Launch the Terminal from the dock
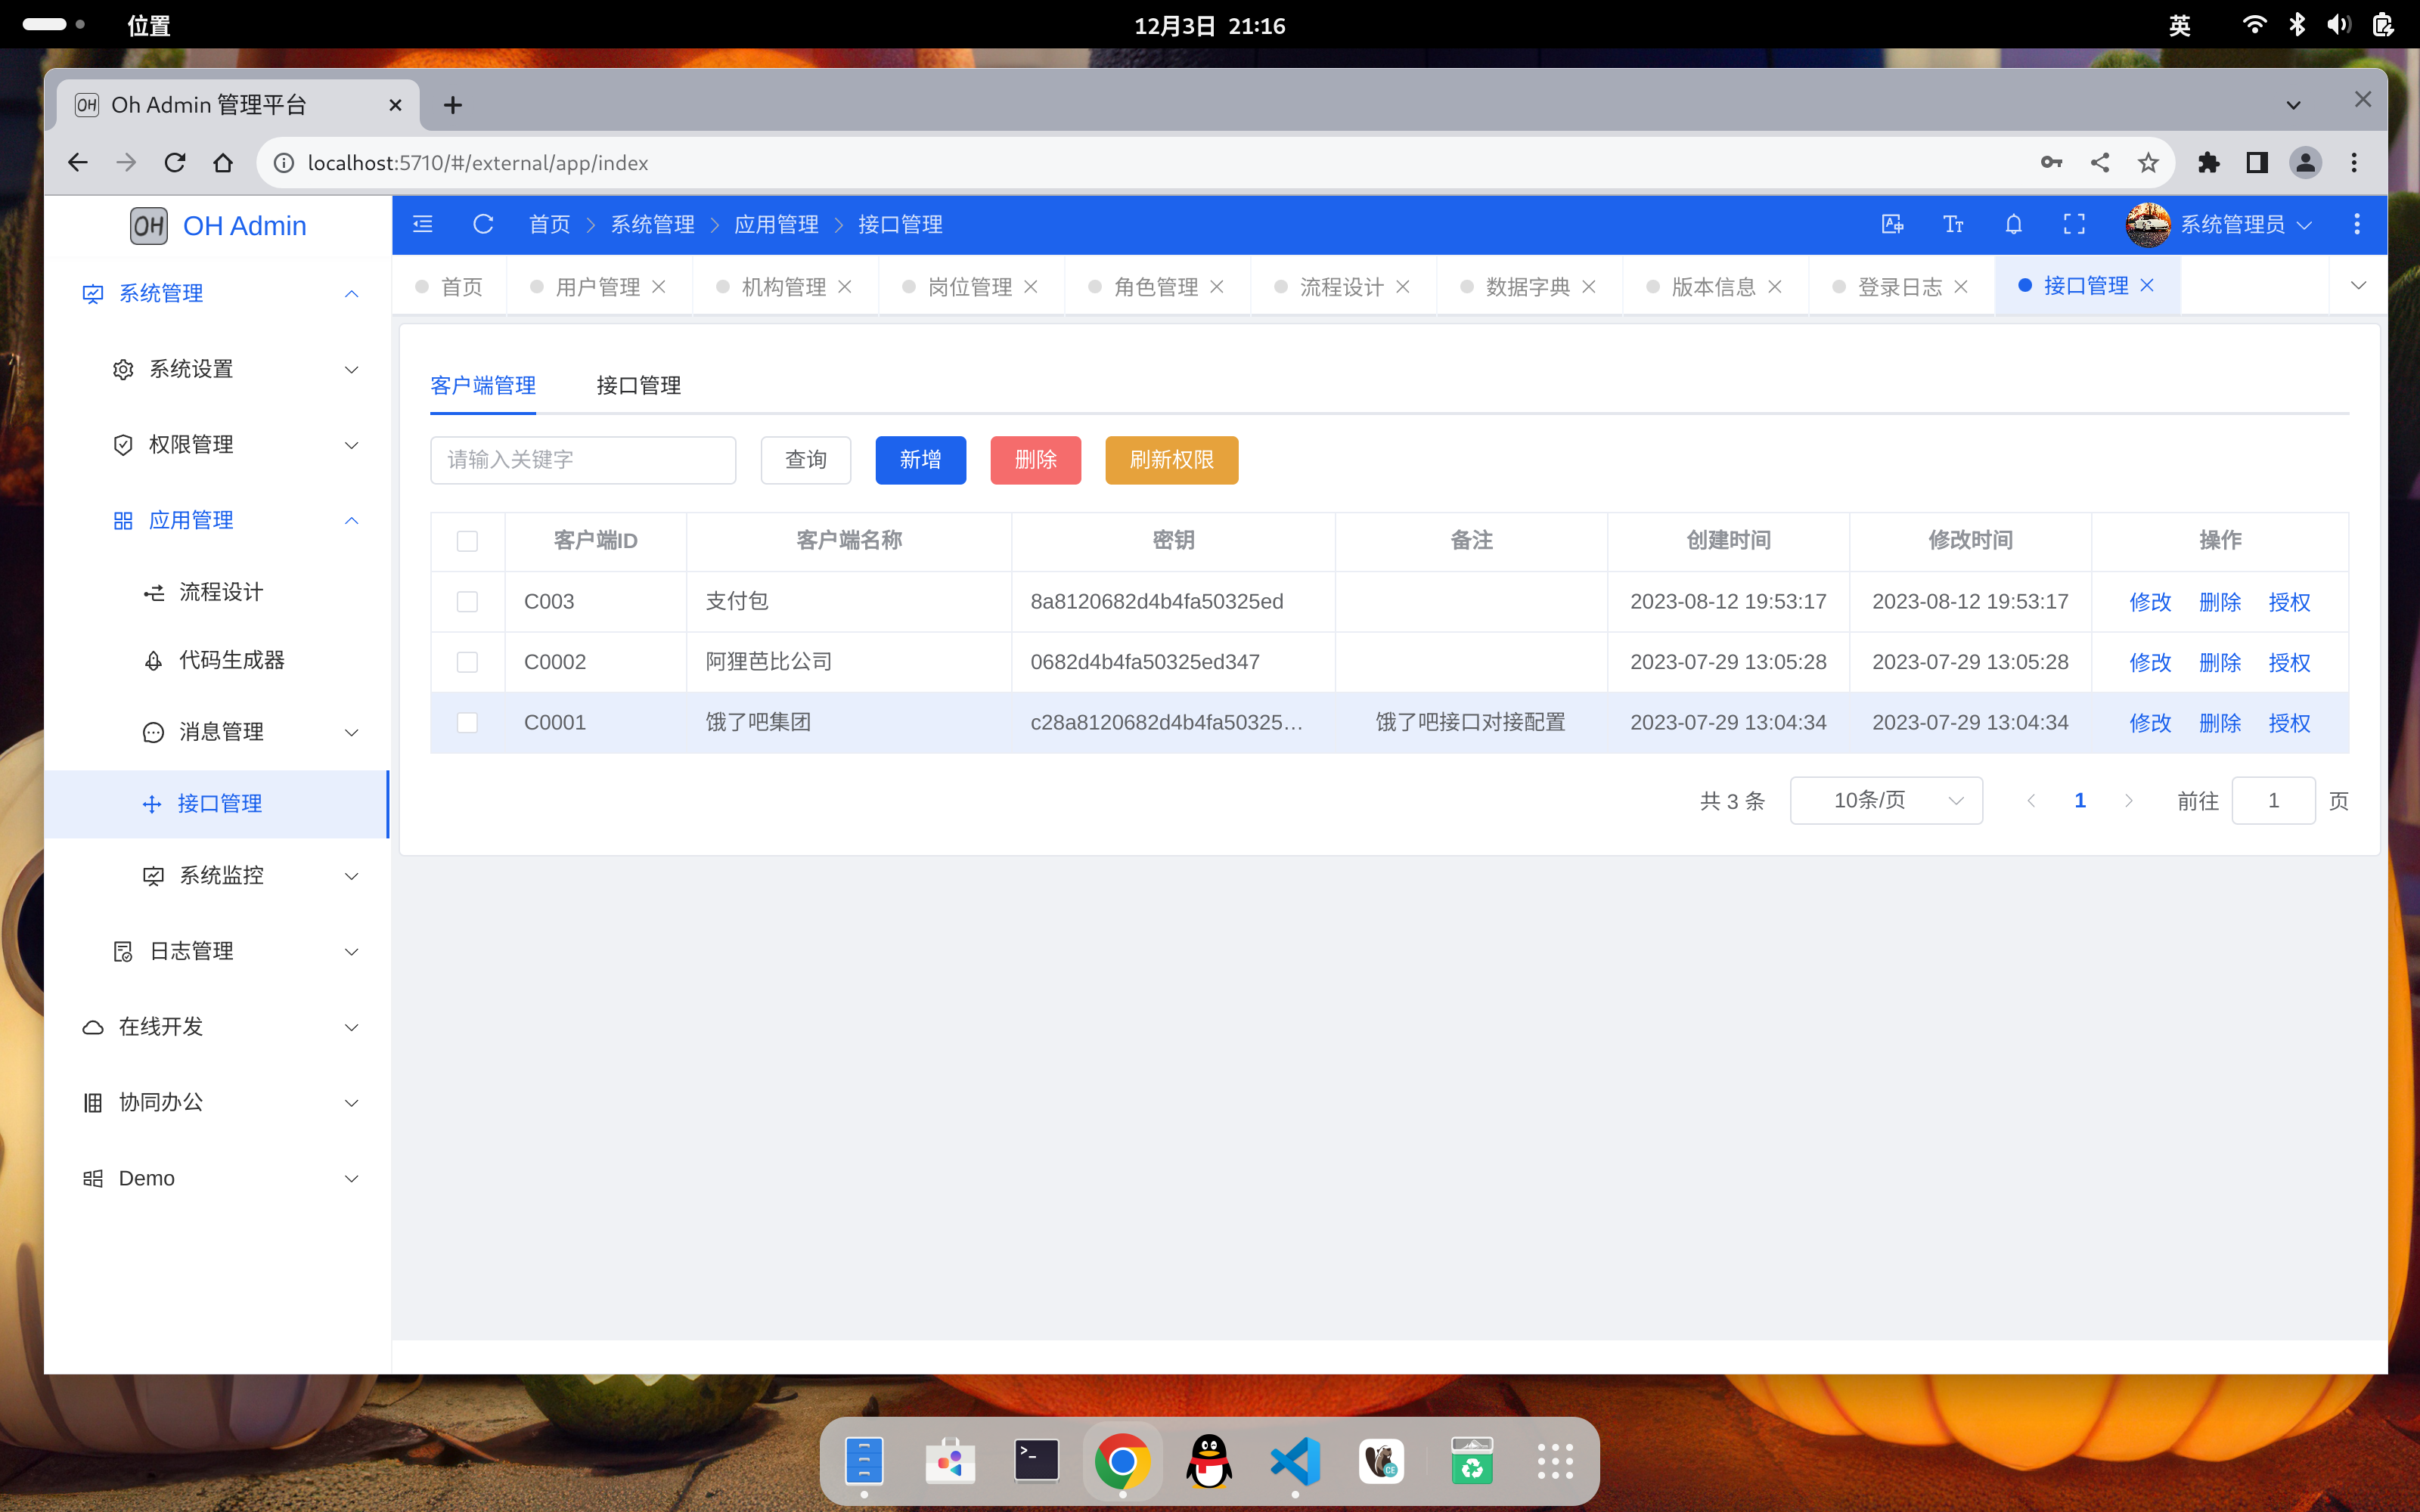Image resolution: width=2420 pixels, height=1512 pixels. pyautogui.click(x=1036, y=1461)
